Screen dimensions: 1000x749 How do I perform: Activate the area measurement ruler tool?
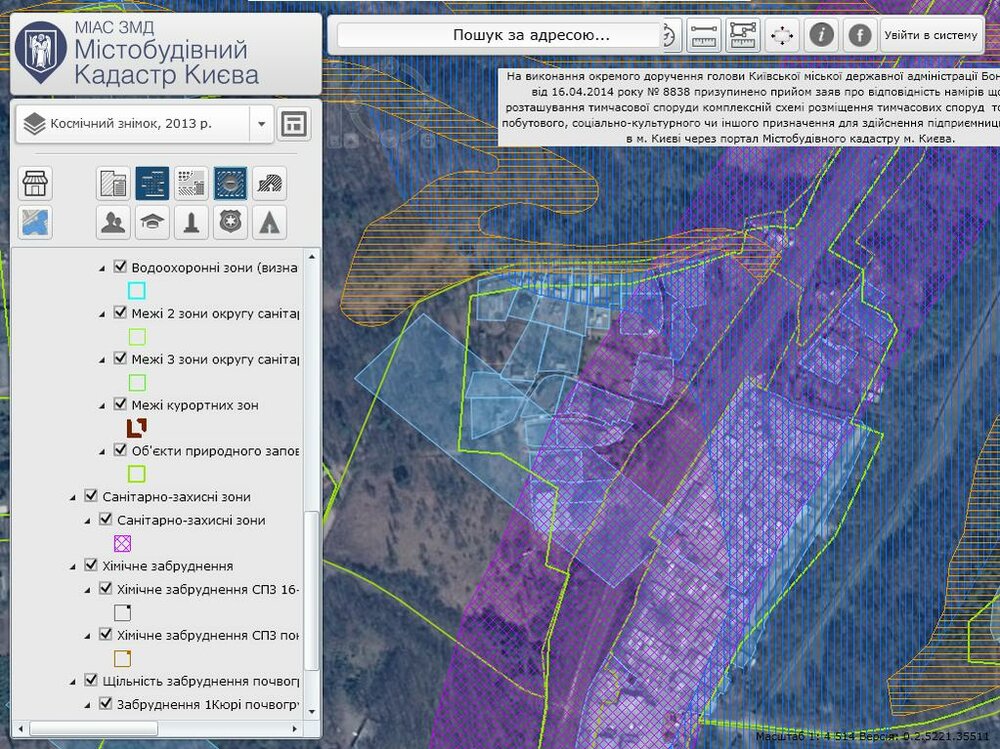click(743, 36)
